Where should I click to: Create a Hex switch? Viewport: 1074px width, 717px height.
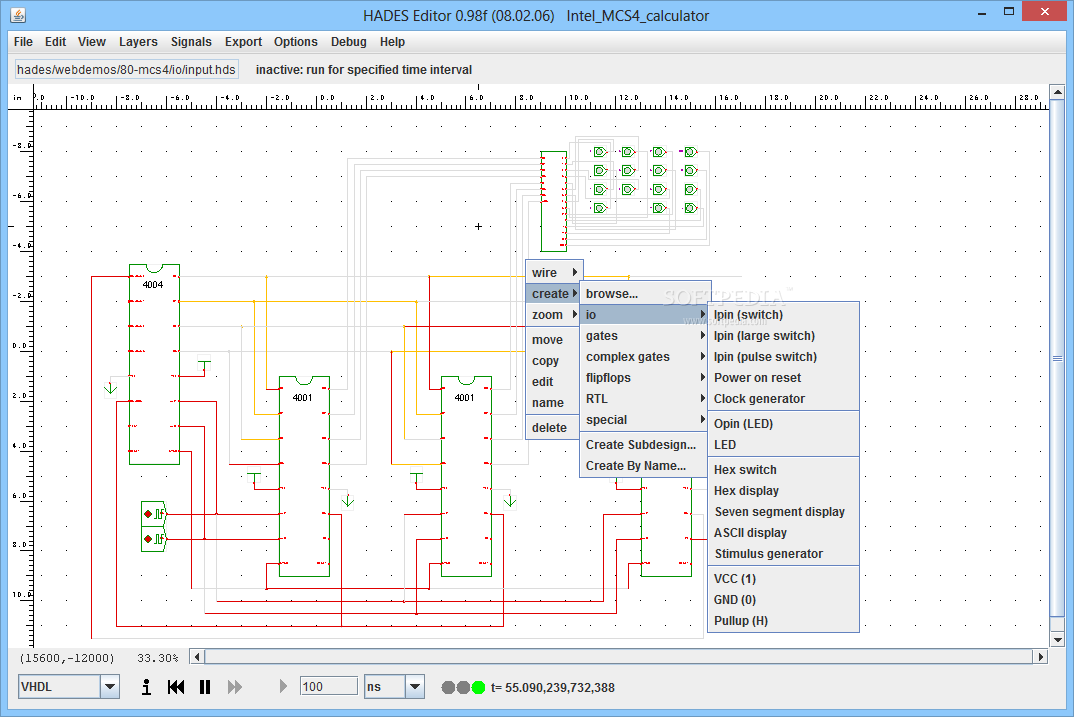(783, 470)
